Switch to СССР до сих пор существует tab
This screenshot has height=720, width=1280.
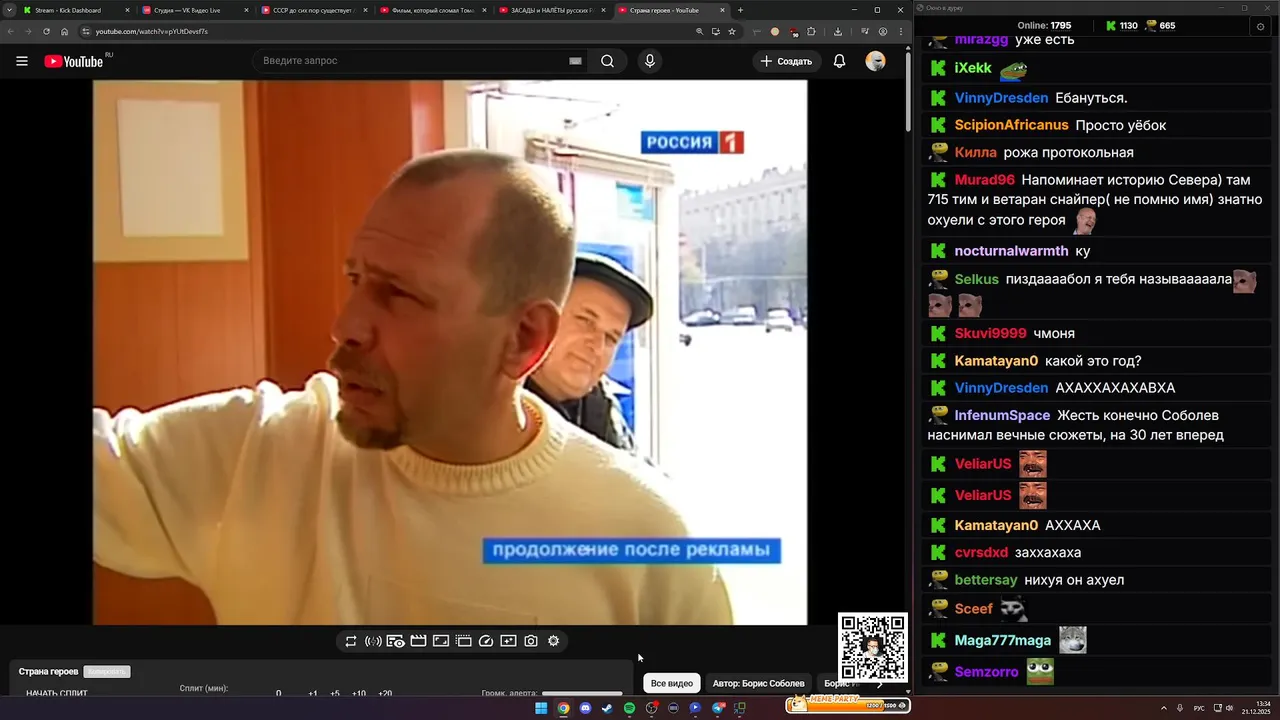click(x=313, y=10)
